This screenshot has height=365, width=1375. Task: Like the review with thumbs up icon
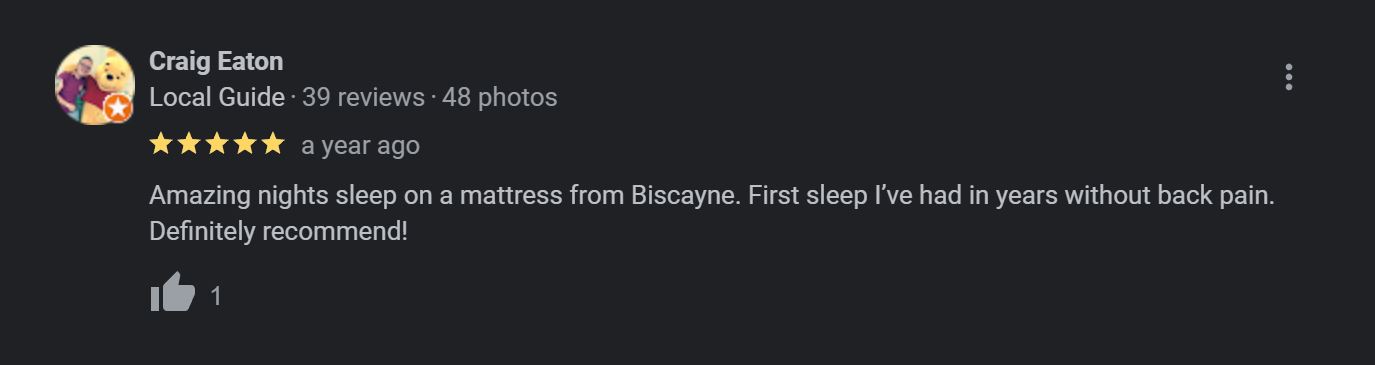click(172, 292)
